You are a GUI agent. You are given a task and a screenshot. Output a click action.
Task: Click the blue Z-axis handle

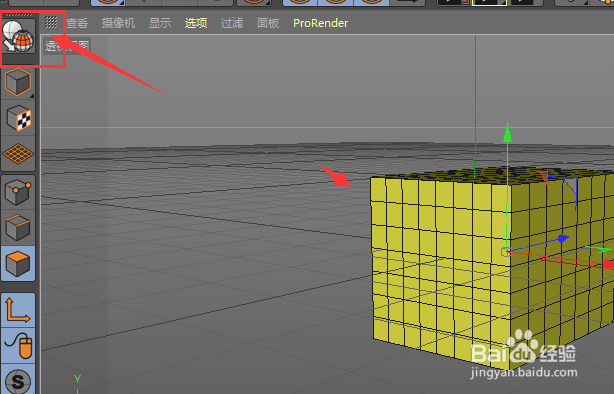pos(562,238)
